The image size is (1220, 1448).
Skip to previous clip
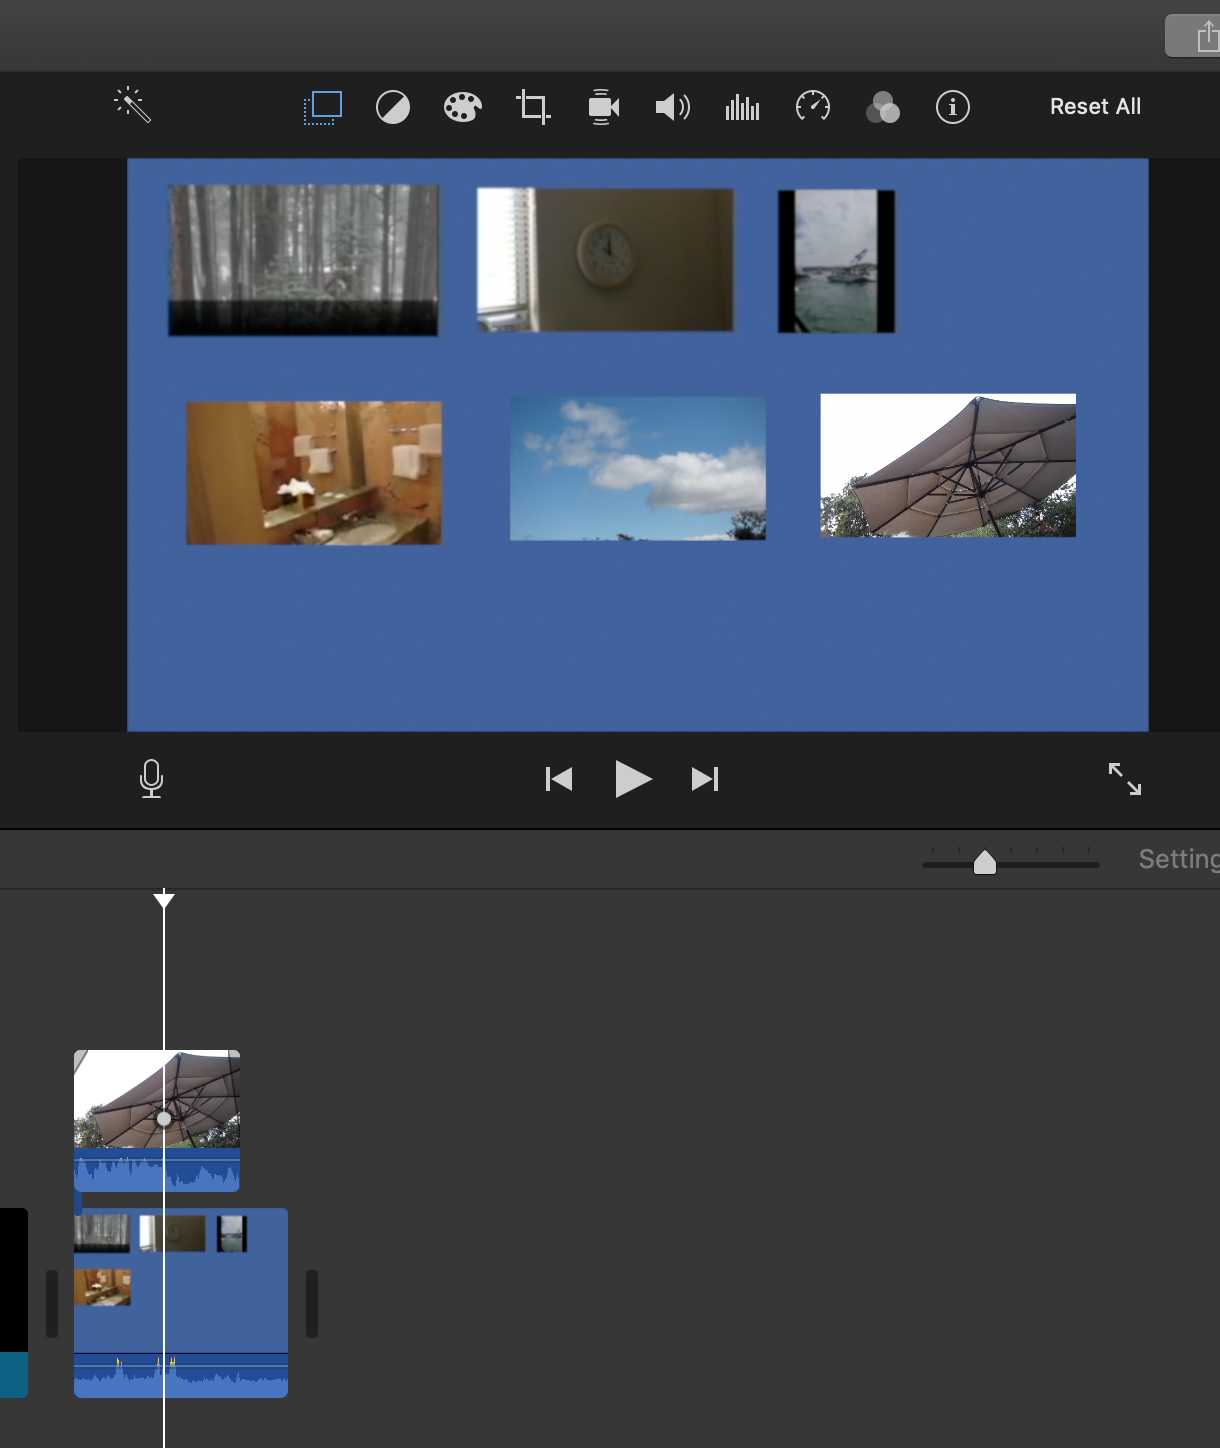click(x=559, y=779)
